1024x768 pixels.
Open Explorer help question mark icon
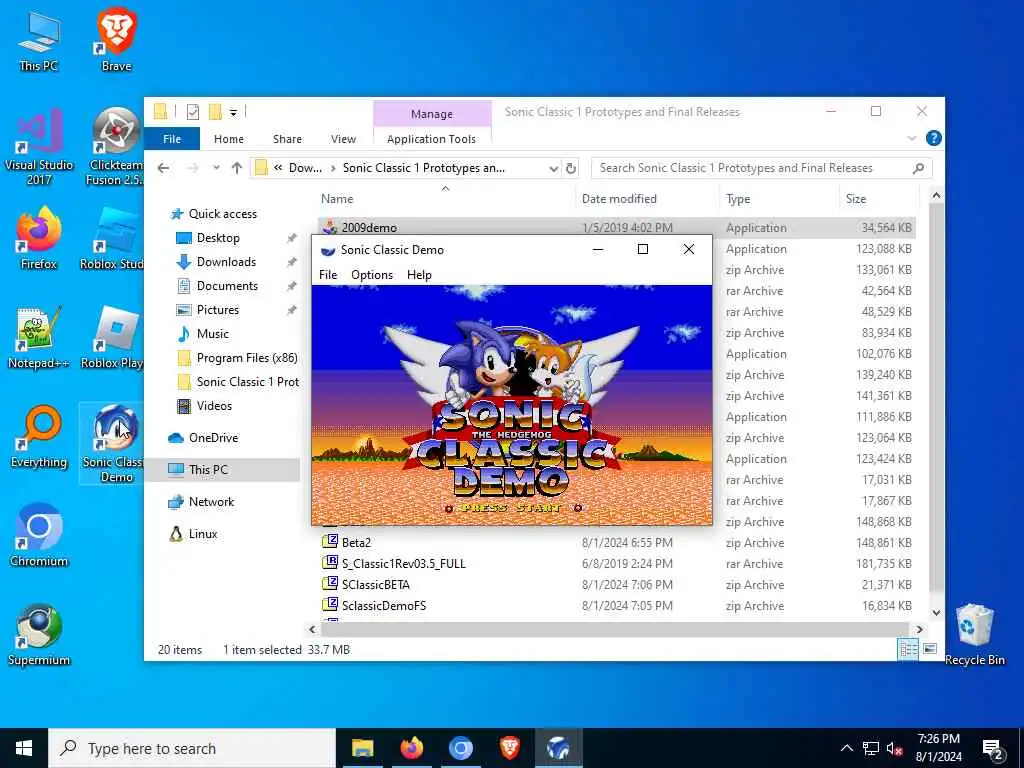pyautogui.click(x=934, y=138)
